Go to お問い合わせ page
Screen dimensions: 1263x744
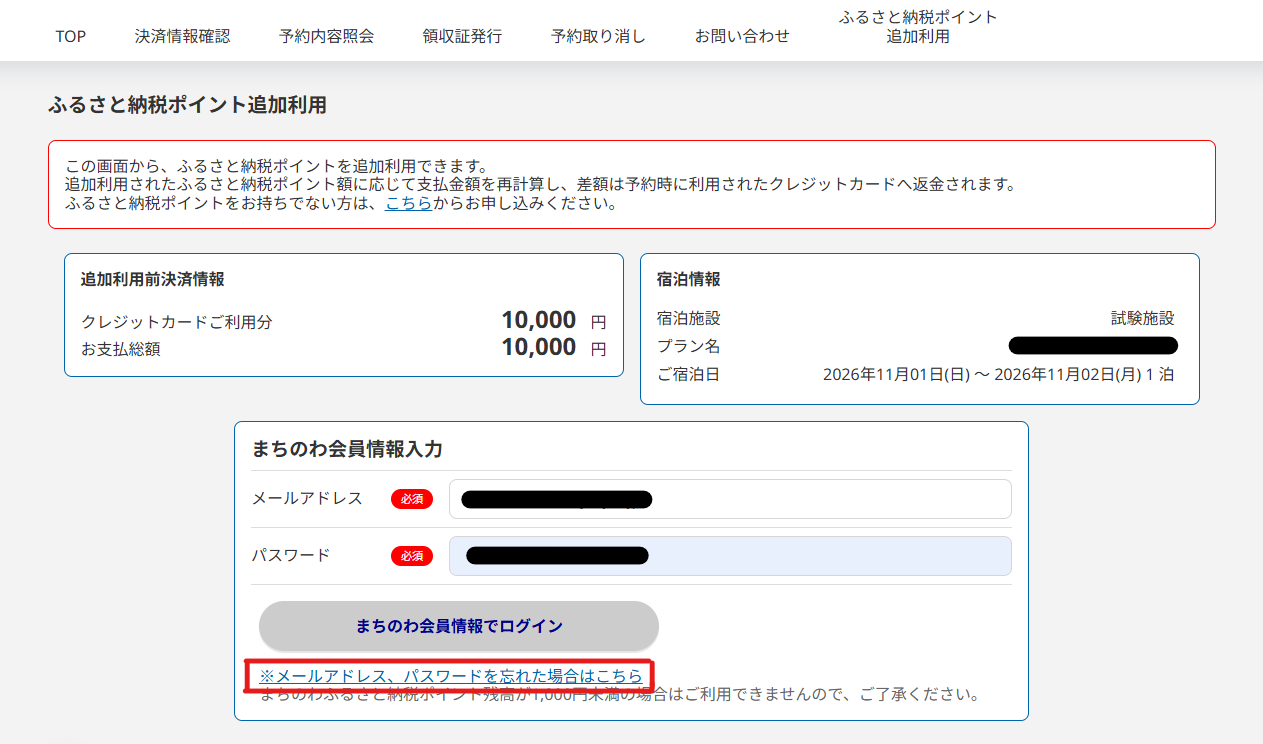tap(742, 36)
